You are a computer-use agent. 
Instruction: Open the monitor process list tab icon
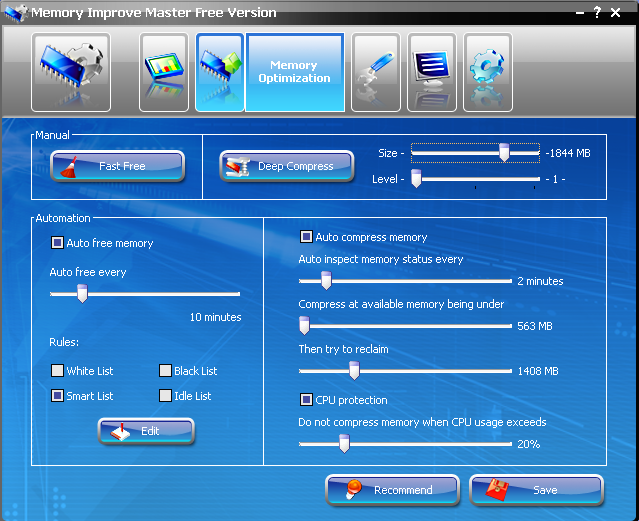[x=432, y=72]
